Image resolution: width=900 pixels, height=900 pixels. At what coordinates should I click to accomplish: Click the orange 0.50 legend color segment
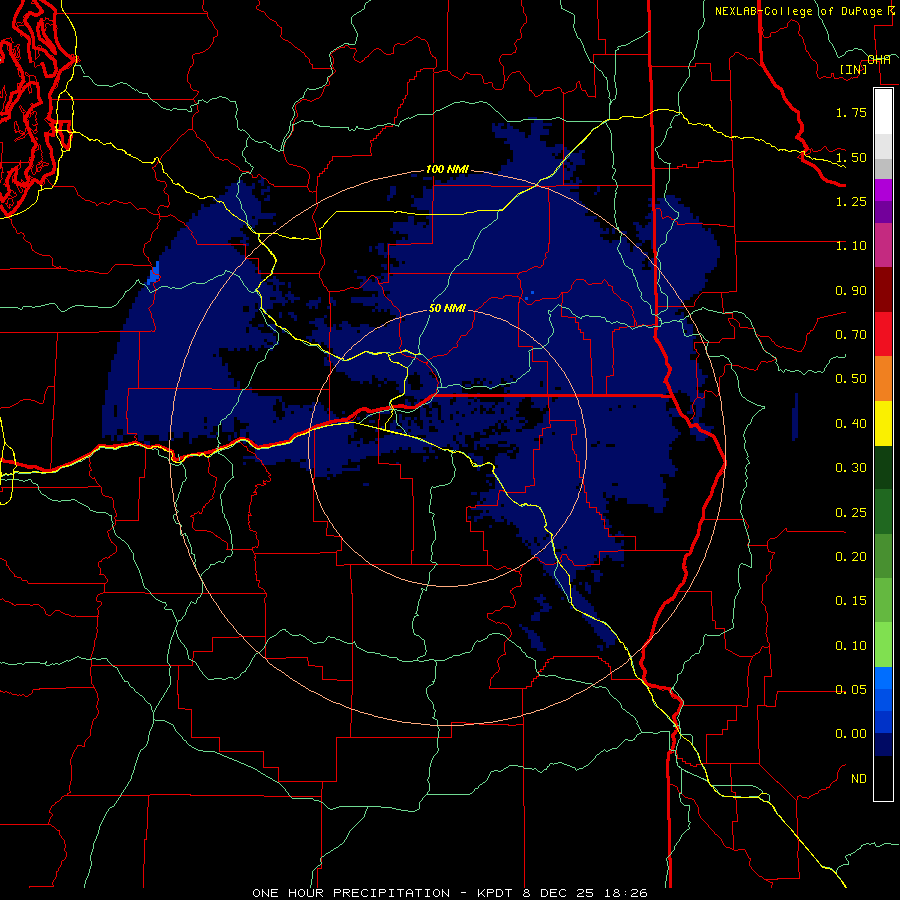click(x=883, y=378)
